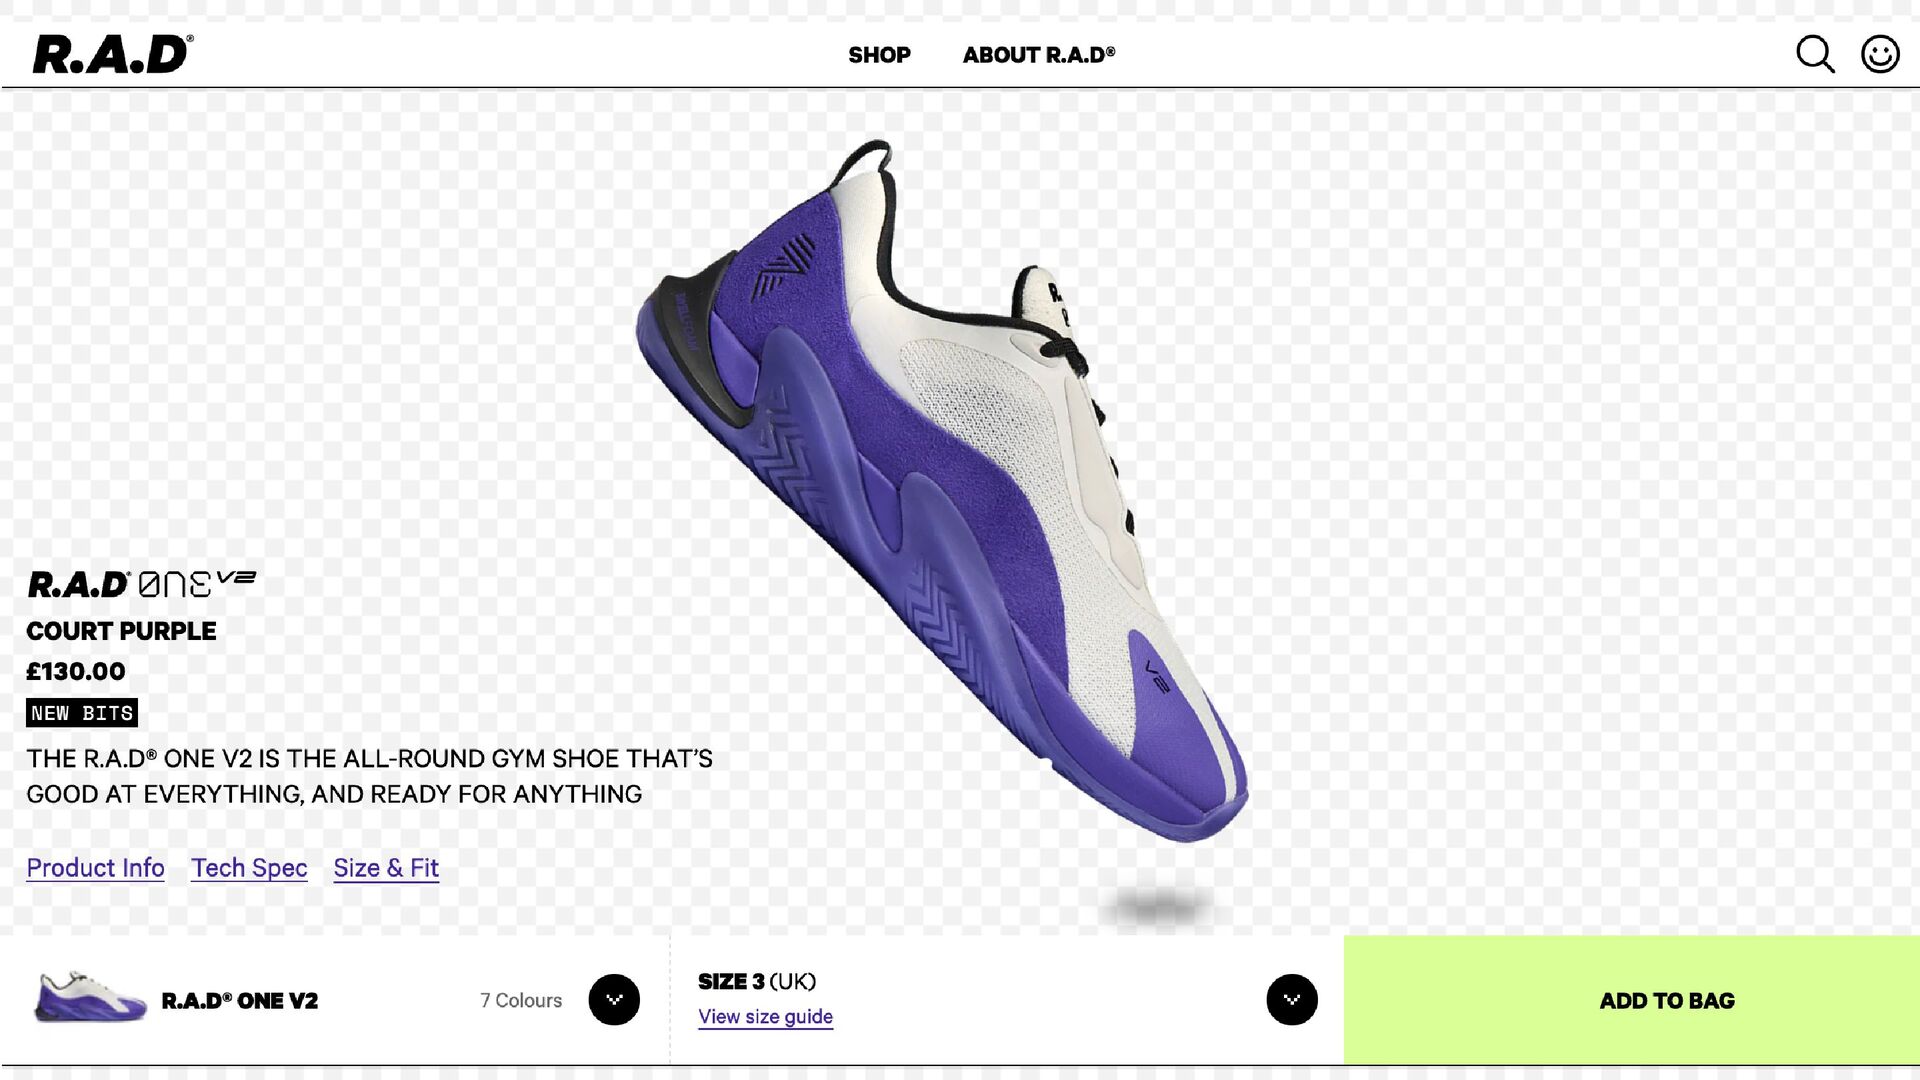
Task: Click the large Court Purple shoe image
Action: pyautogui.click(x=942, y=492)
